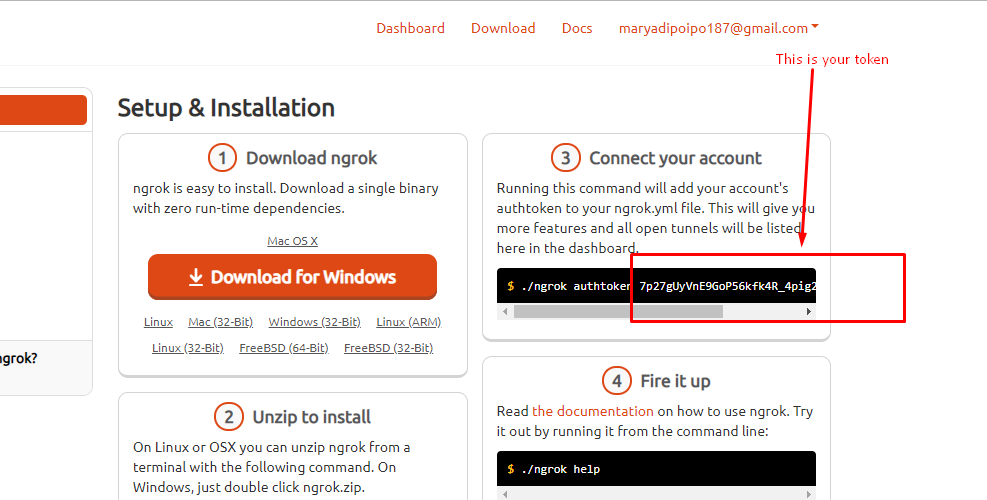Open the Dashboard navigation link
987x500 pixels.
pyautogui.click(x=410, y=28)
